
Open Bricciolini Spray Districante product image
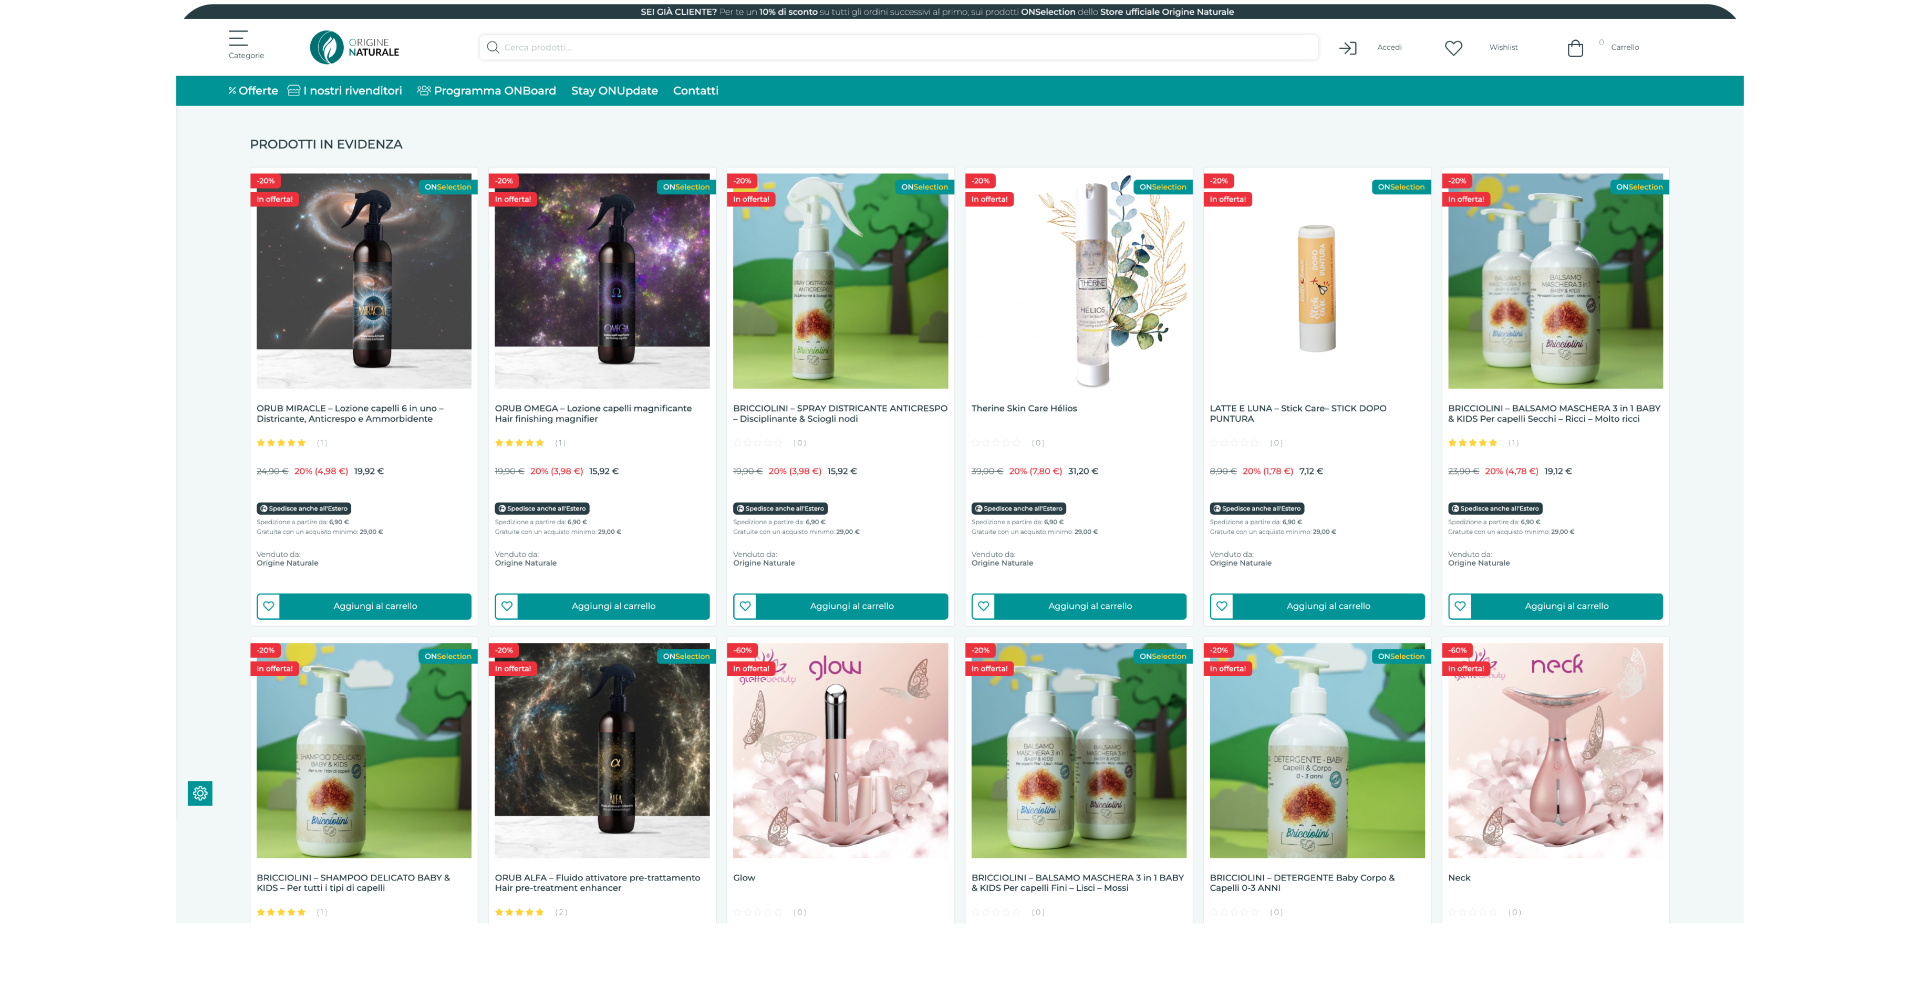(x=840, y=281)
